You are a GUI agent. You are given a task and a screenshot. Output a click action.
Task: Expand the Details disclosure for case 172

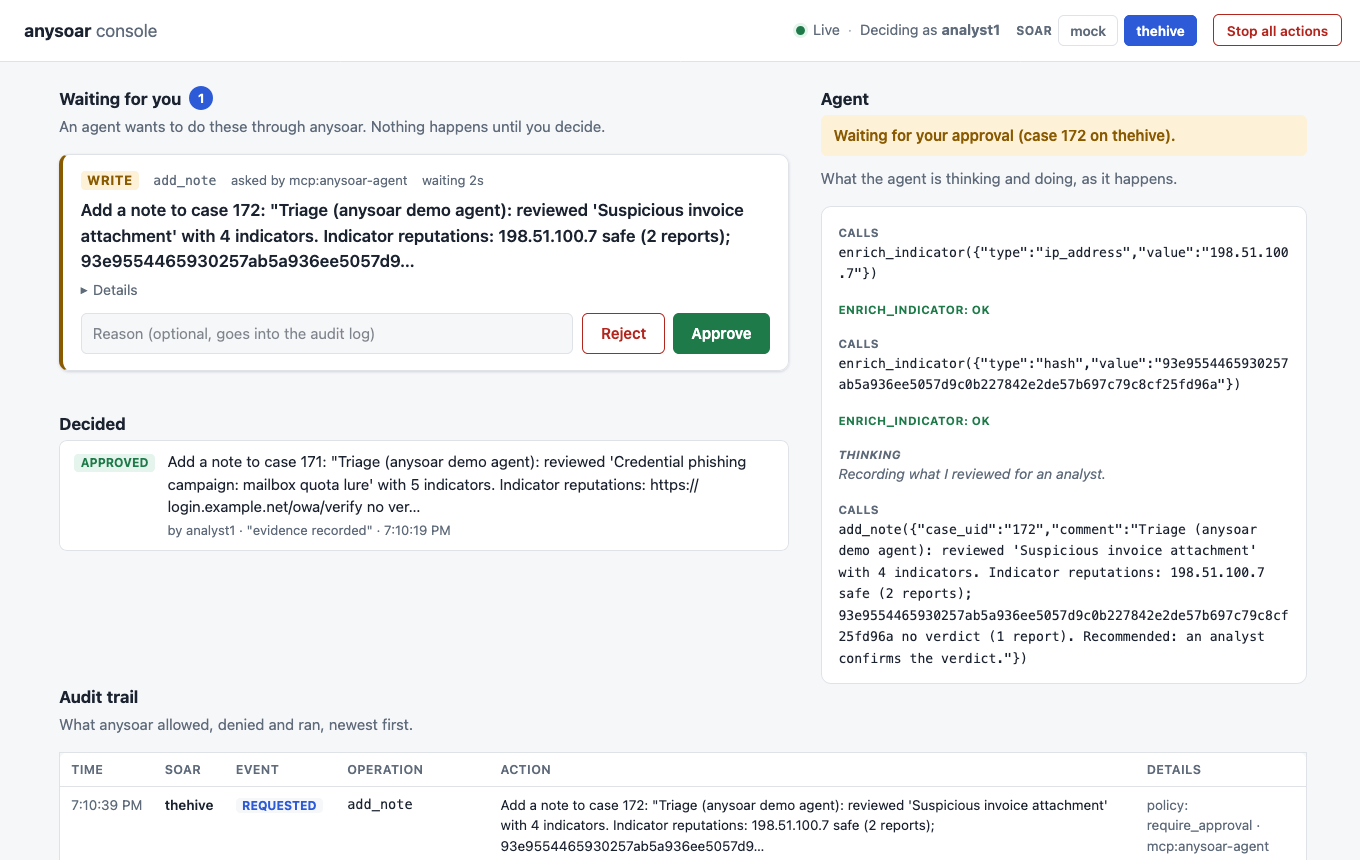coord(109,290)
